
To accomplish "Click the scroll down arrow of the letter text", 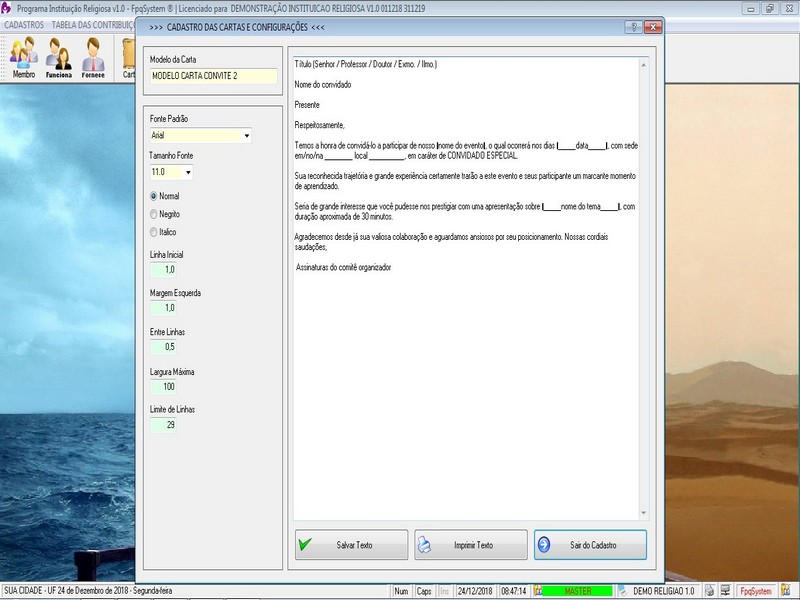I will tap(643, 513).
